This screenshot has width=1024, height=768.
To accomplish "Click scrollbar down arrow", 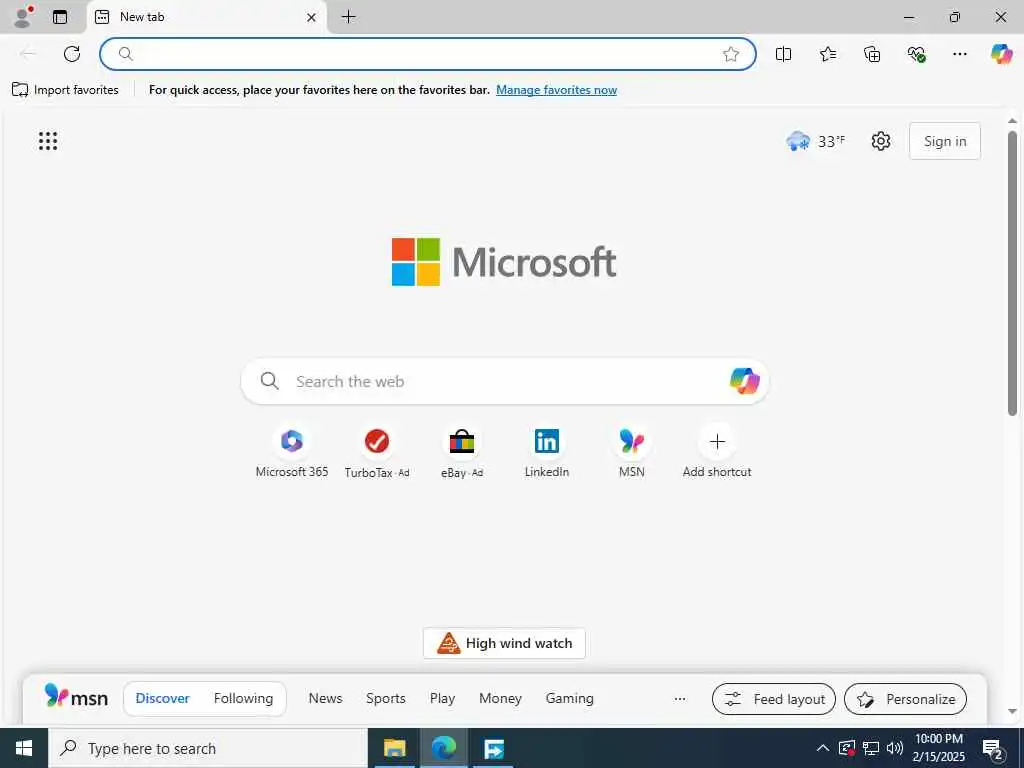I will click(x=1012, y=711).
